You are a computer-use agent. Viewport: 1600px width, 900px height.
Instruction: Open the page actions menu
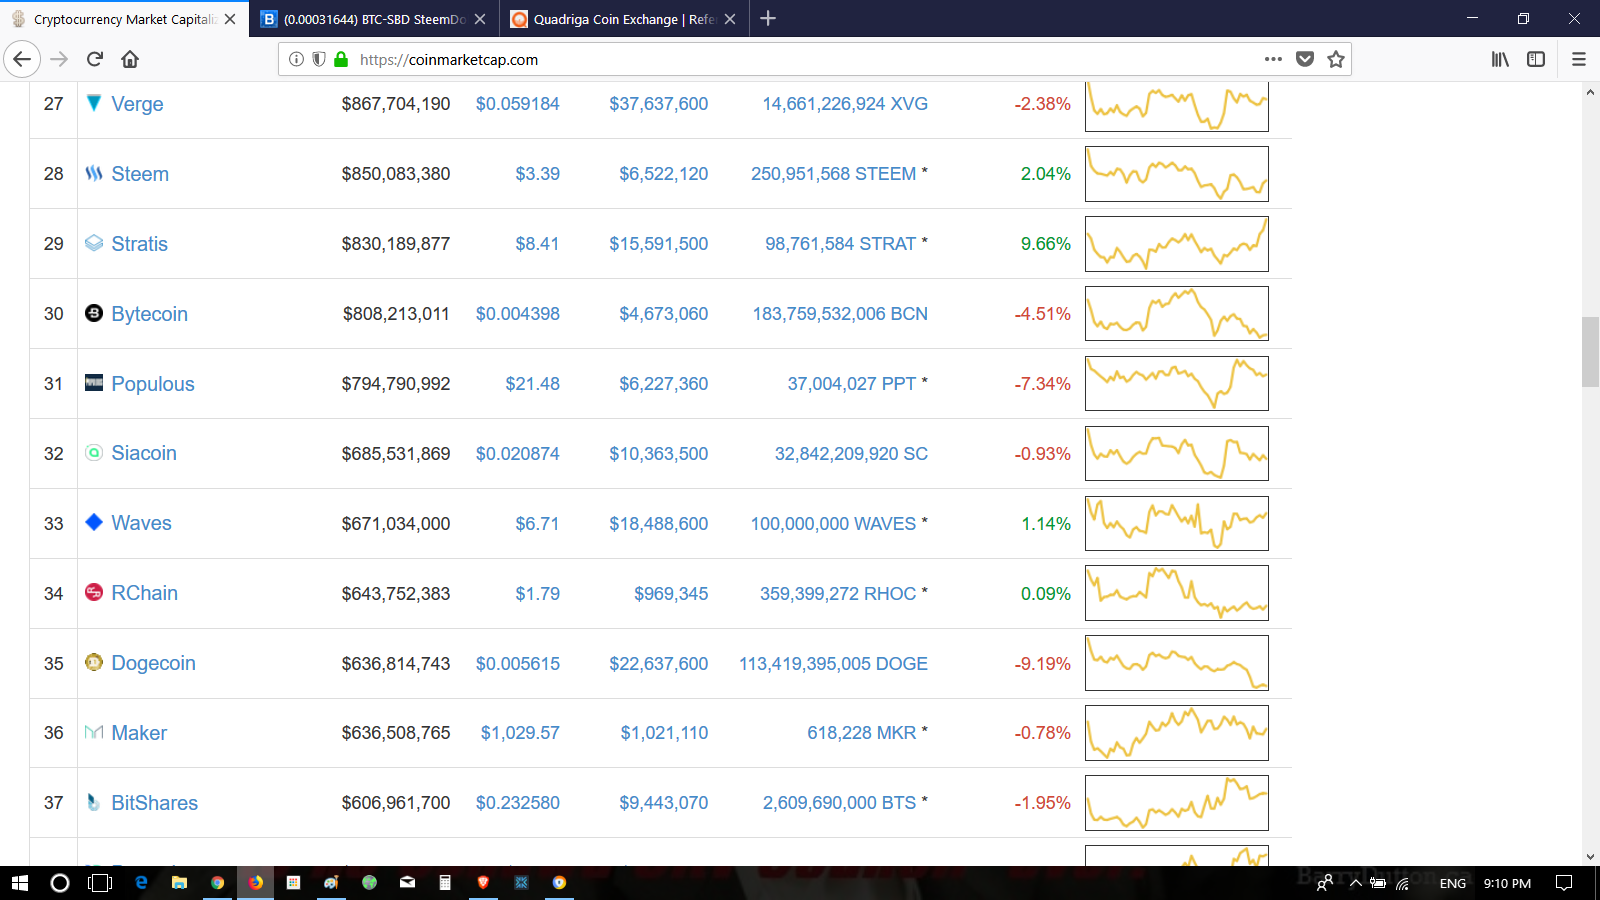(1273, 59)
